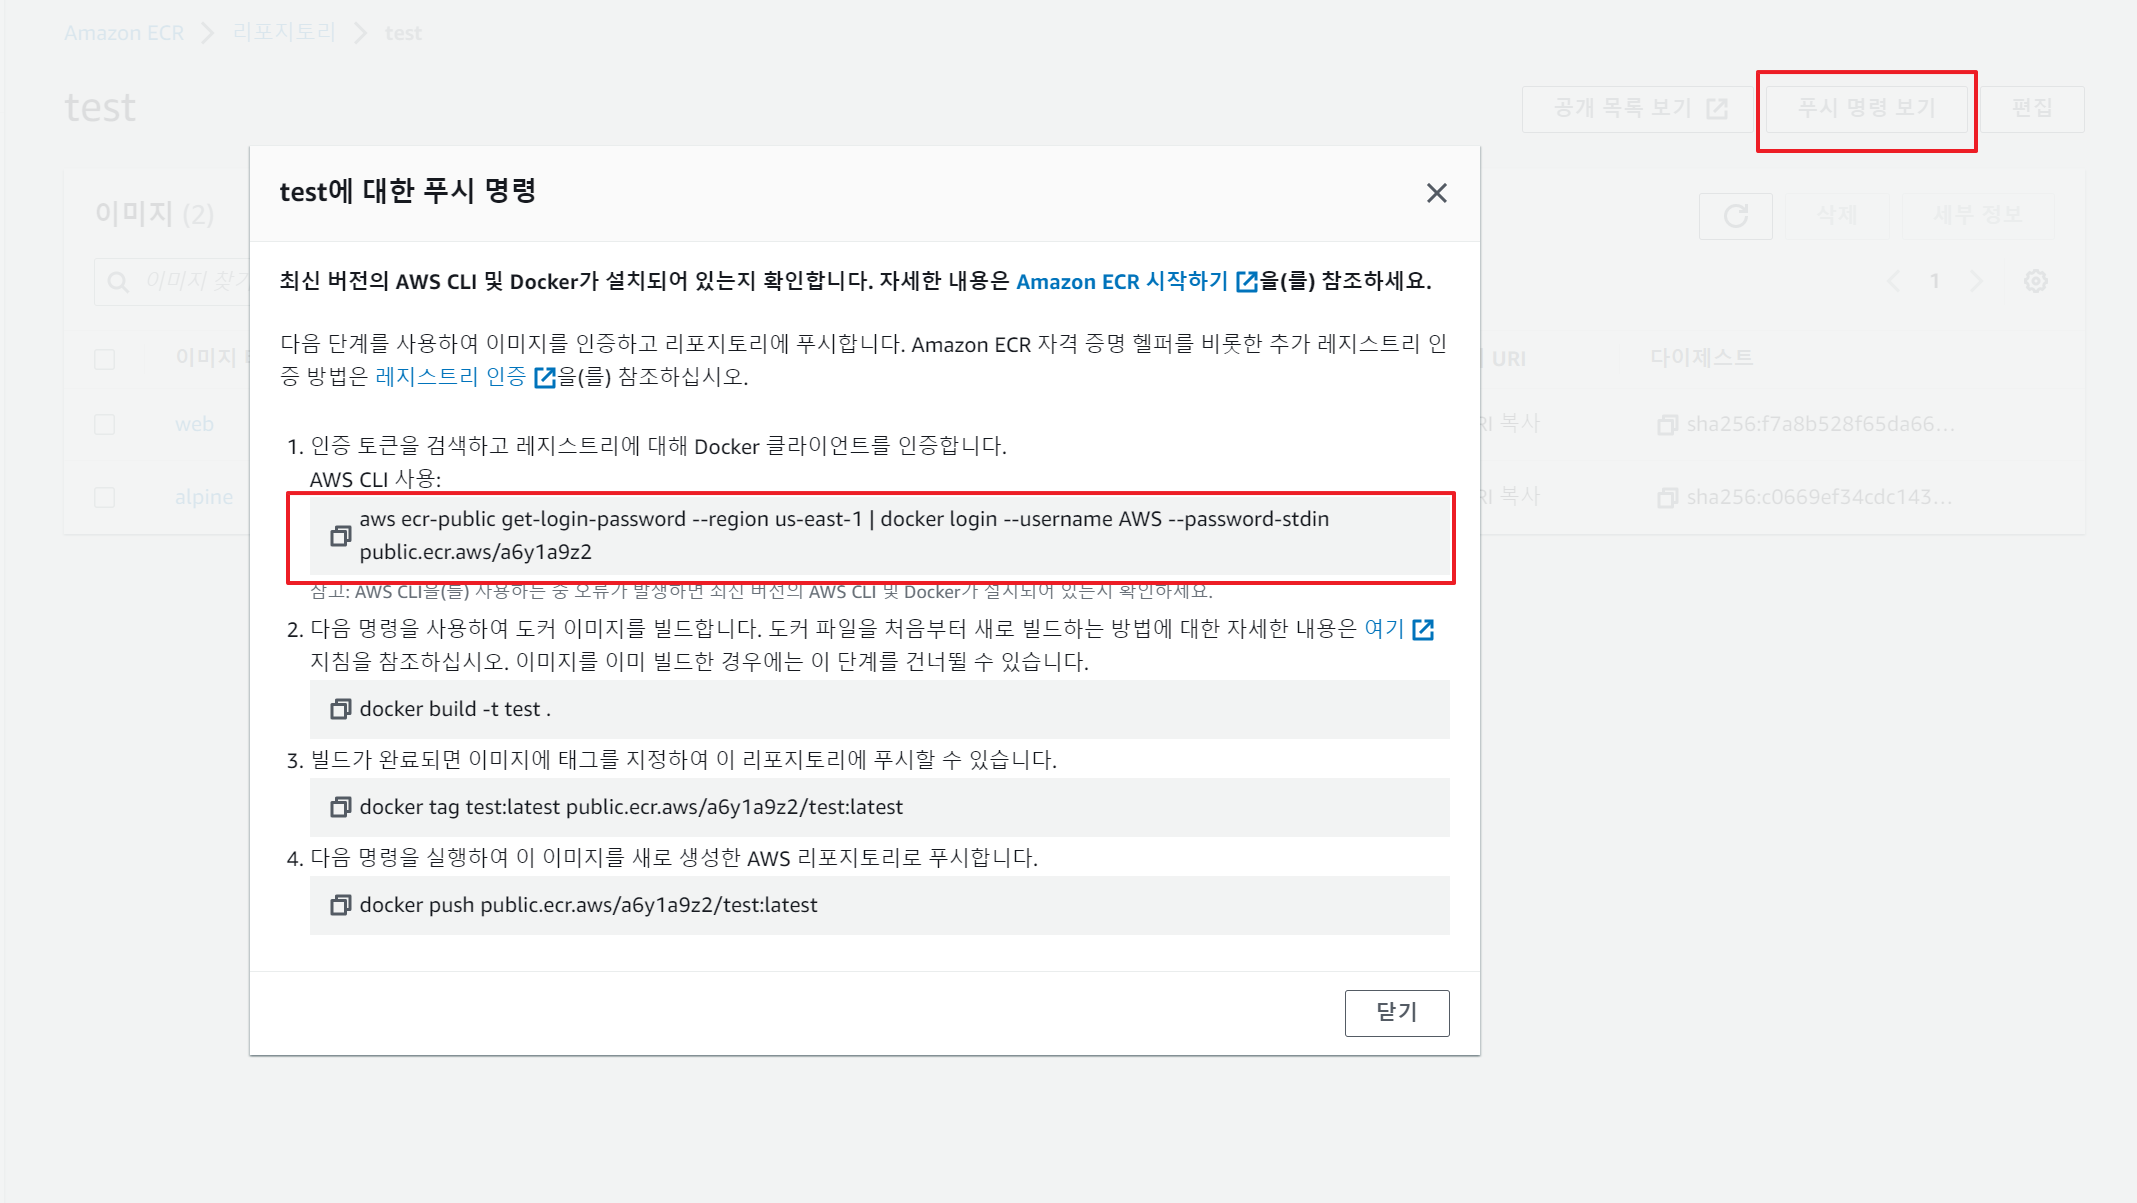This screenshot has width=2137, height=1203.
Task: Open Amazon ECR breadcrumb link
Action: click(124, 33)
